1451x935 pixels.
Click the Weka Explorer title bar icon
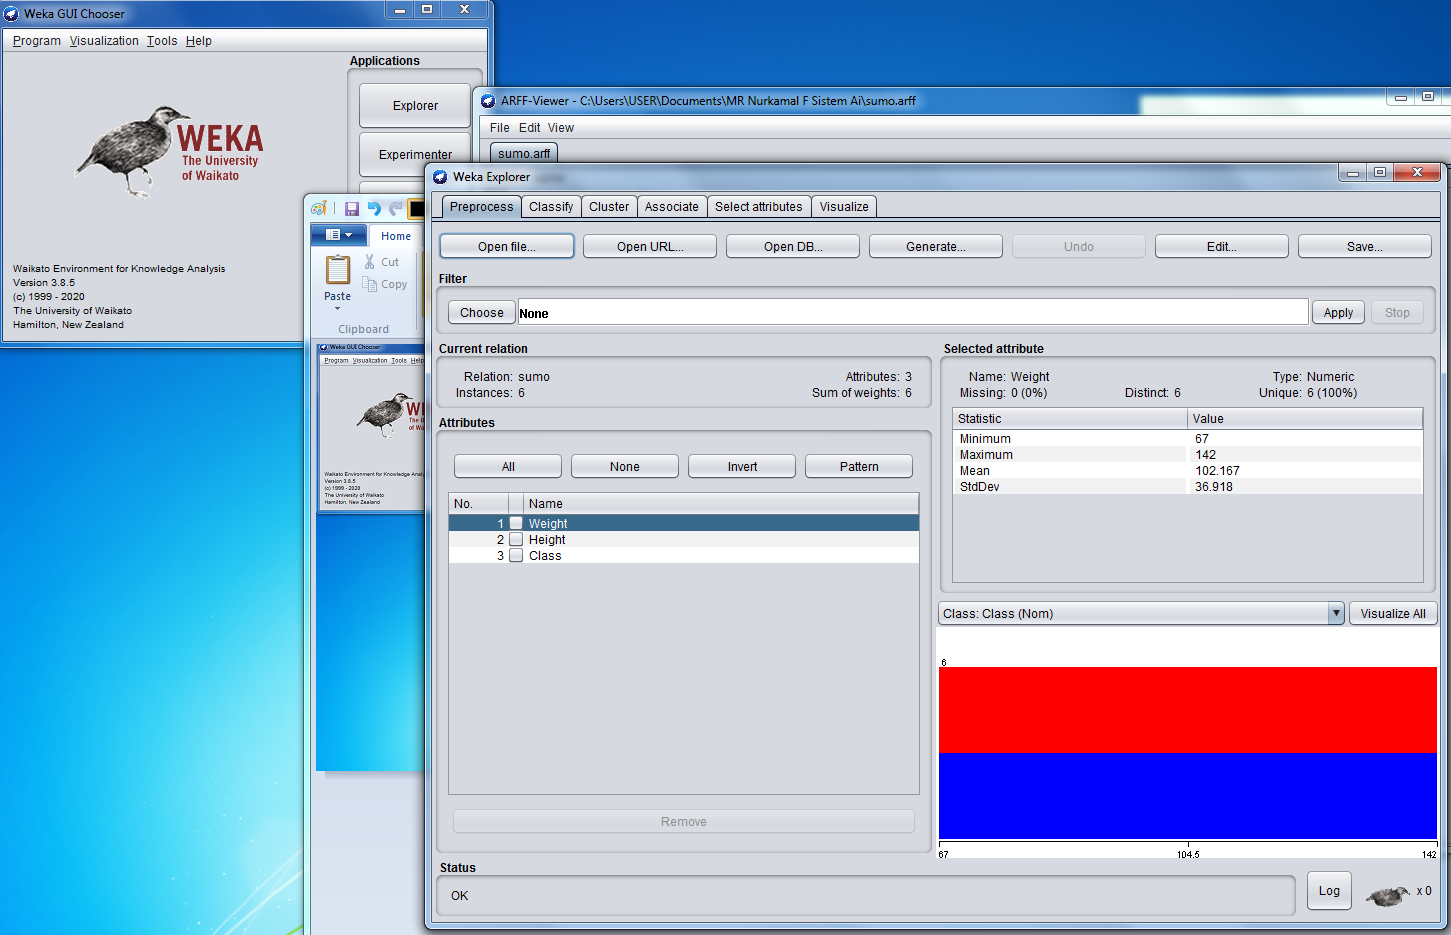click(x=440, y=177)
